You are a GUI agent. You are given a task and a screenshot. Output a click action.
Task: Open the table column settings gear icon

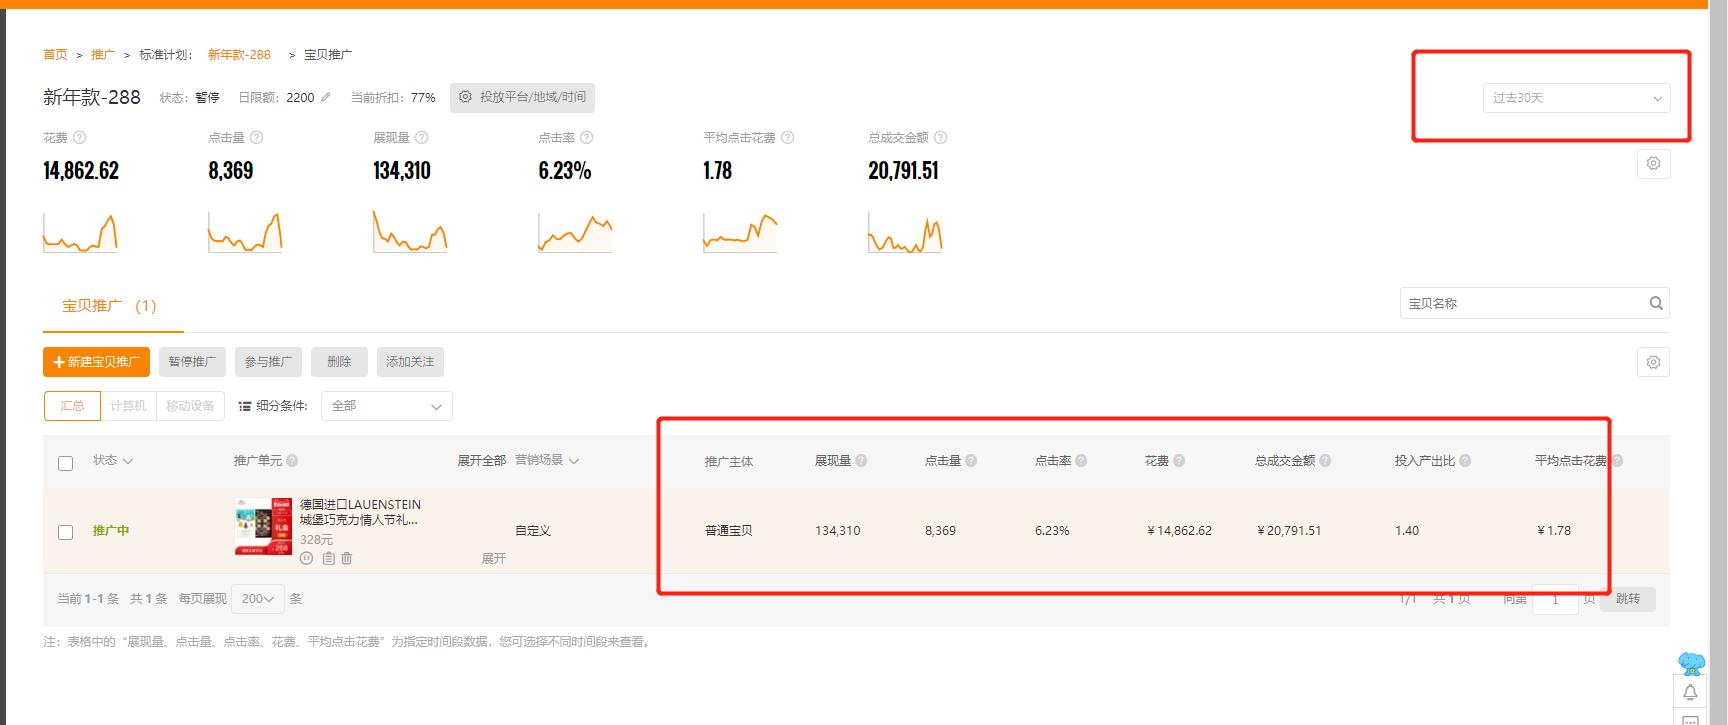point(1653,362)
